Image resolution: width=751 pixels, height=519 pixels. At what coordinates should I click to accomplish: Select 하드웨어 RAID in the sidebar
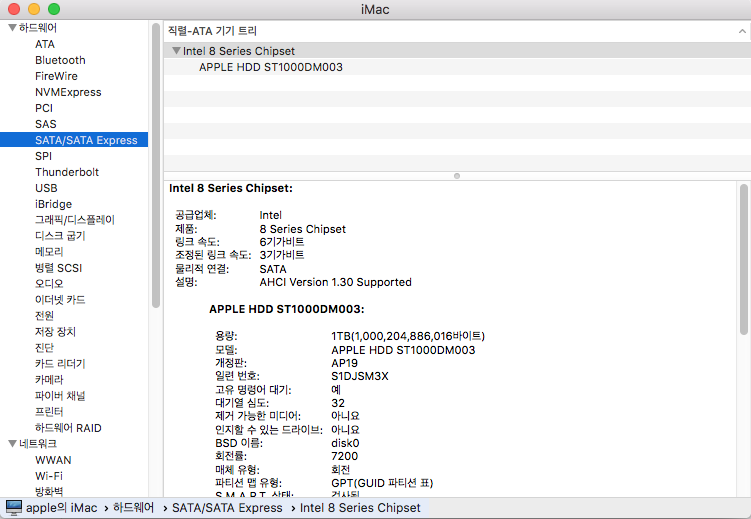[x=69, y=428]
